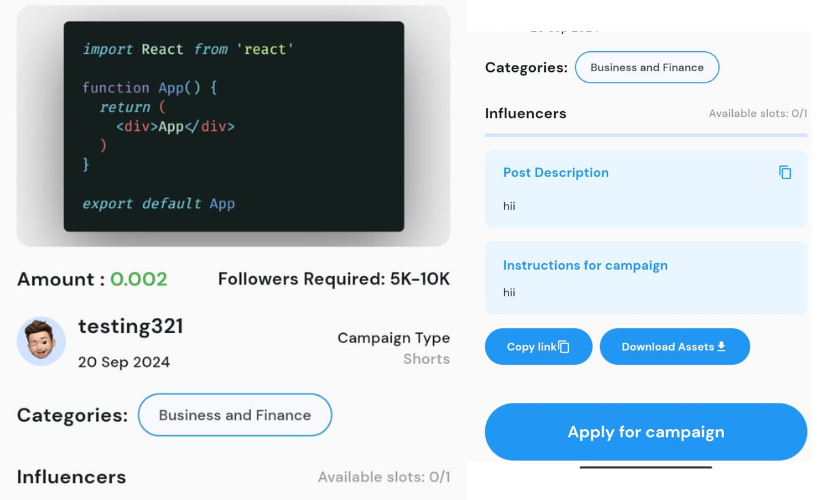
Task: Tap the Influencers heading above Post Description
Action: [525, 113]
